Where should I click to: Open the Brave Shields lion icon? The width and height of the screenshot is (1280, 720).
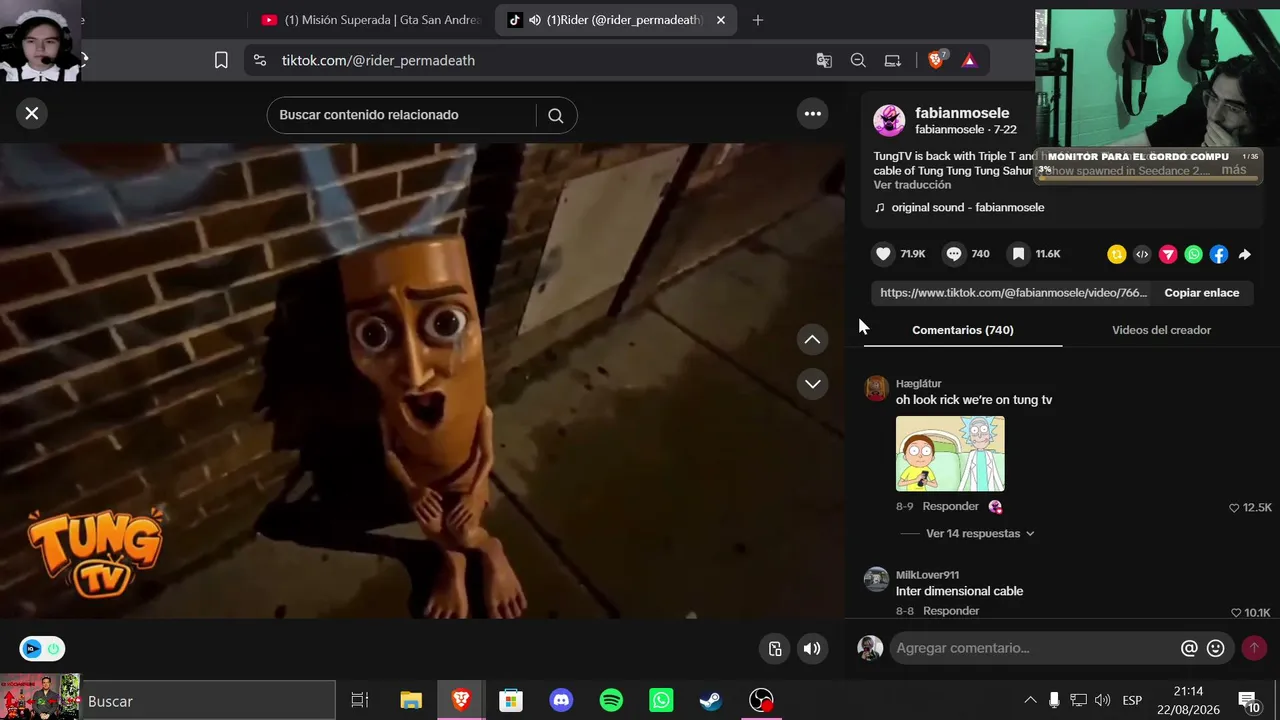[936, 60]
